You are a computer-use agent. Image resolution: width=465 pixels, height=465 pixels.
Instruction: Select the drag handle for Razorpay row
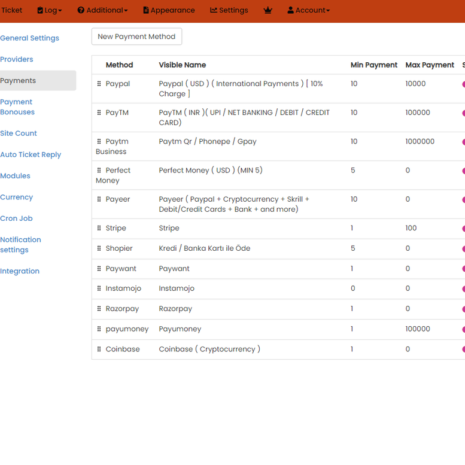(x=99, y=309)
